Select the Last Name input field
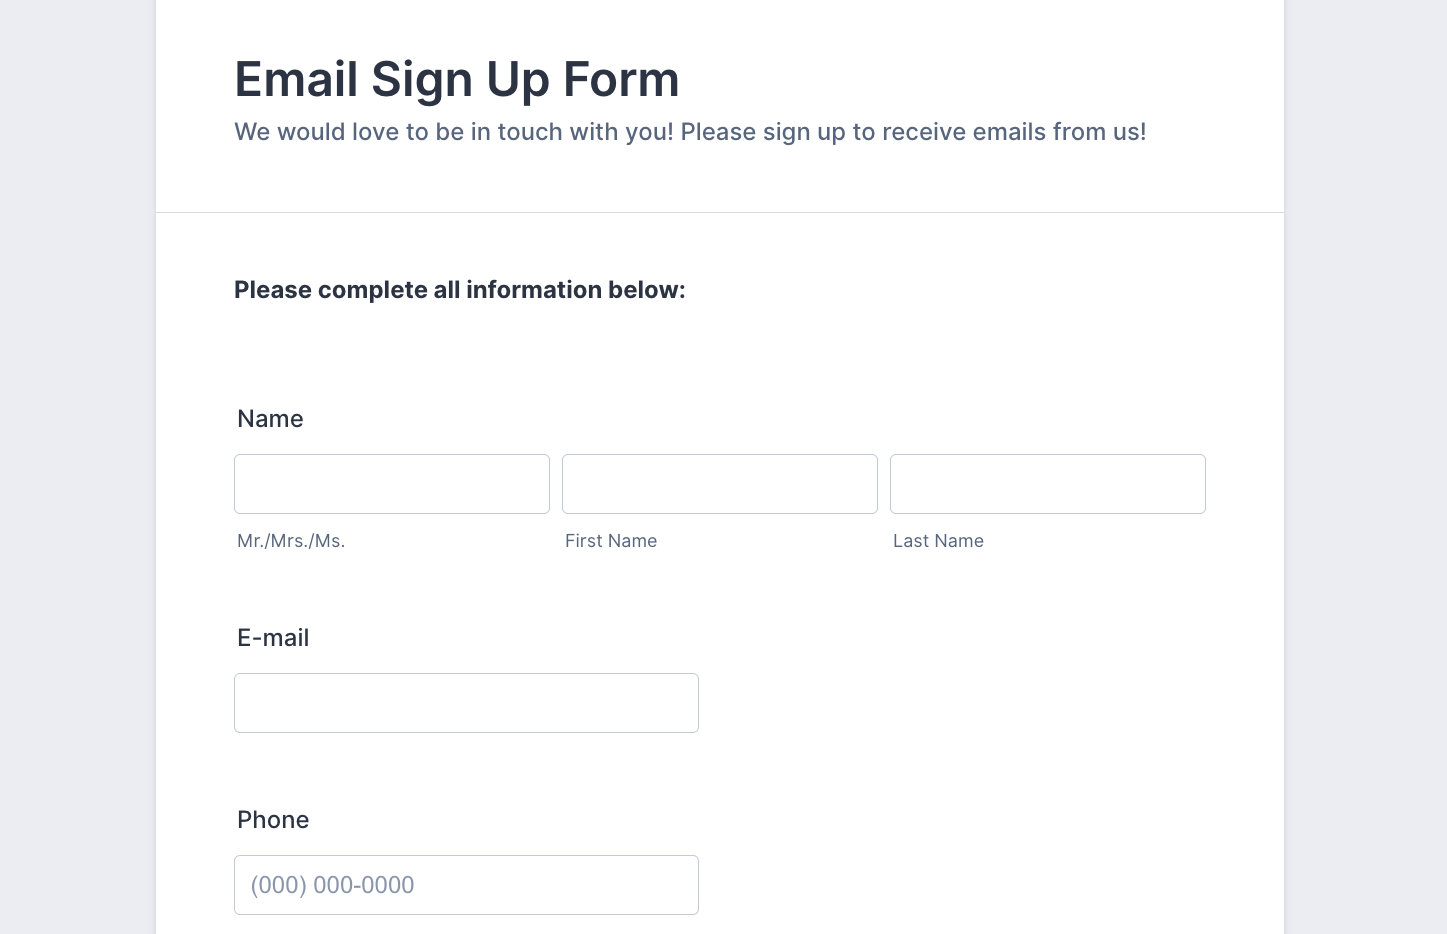Screen dimensions: 1447x934 point(1047,484)
